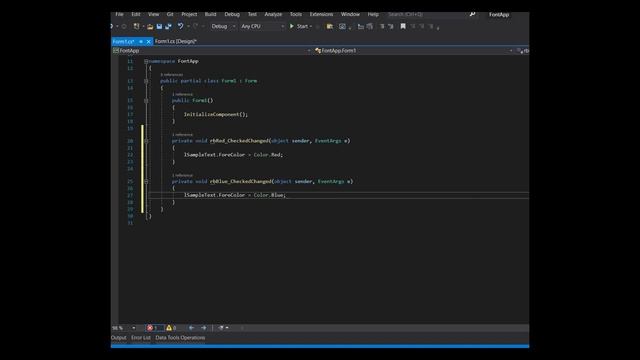Open the Help menu
640x360 pixels.
coord(373,14)
